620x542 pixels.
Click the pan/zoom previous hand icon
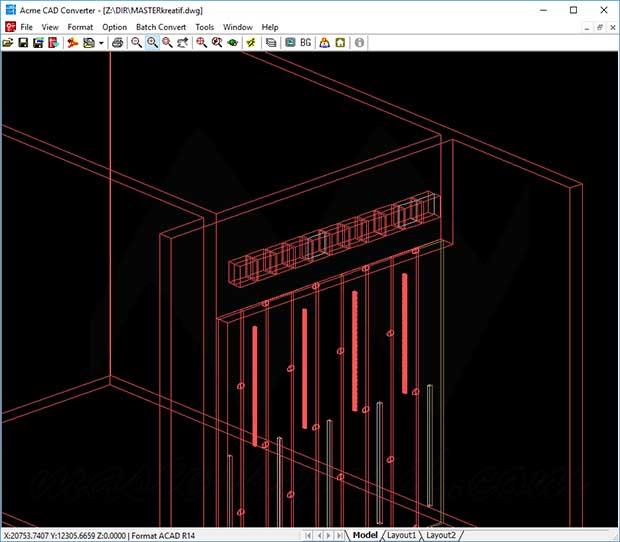pos(183,43)
